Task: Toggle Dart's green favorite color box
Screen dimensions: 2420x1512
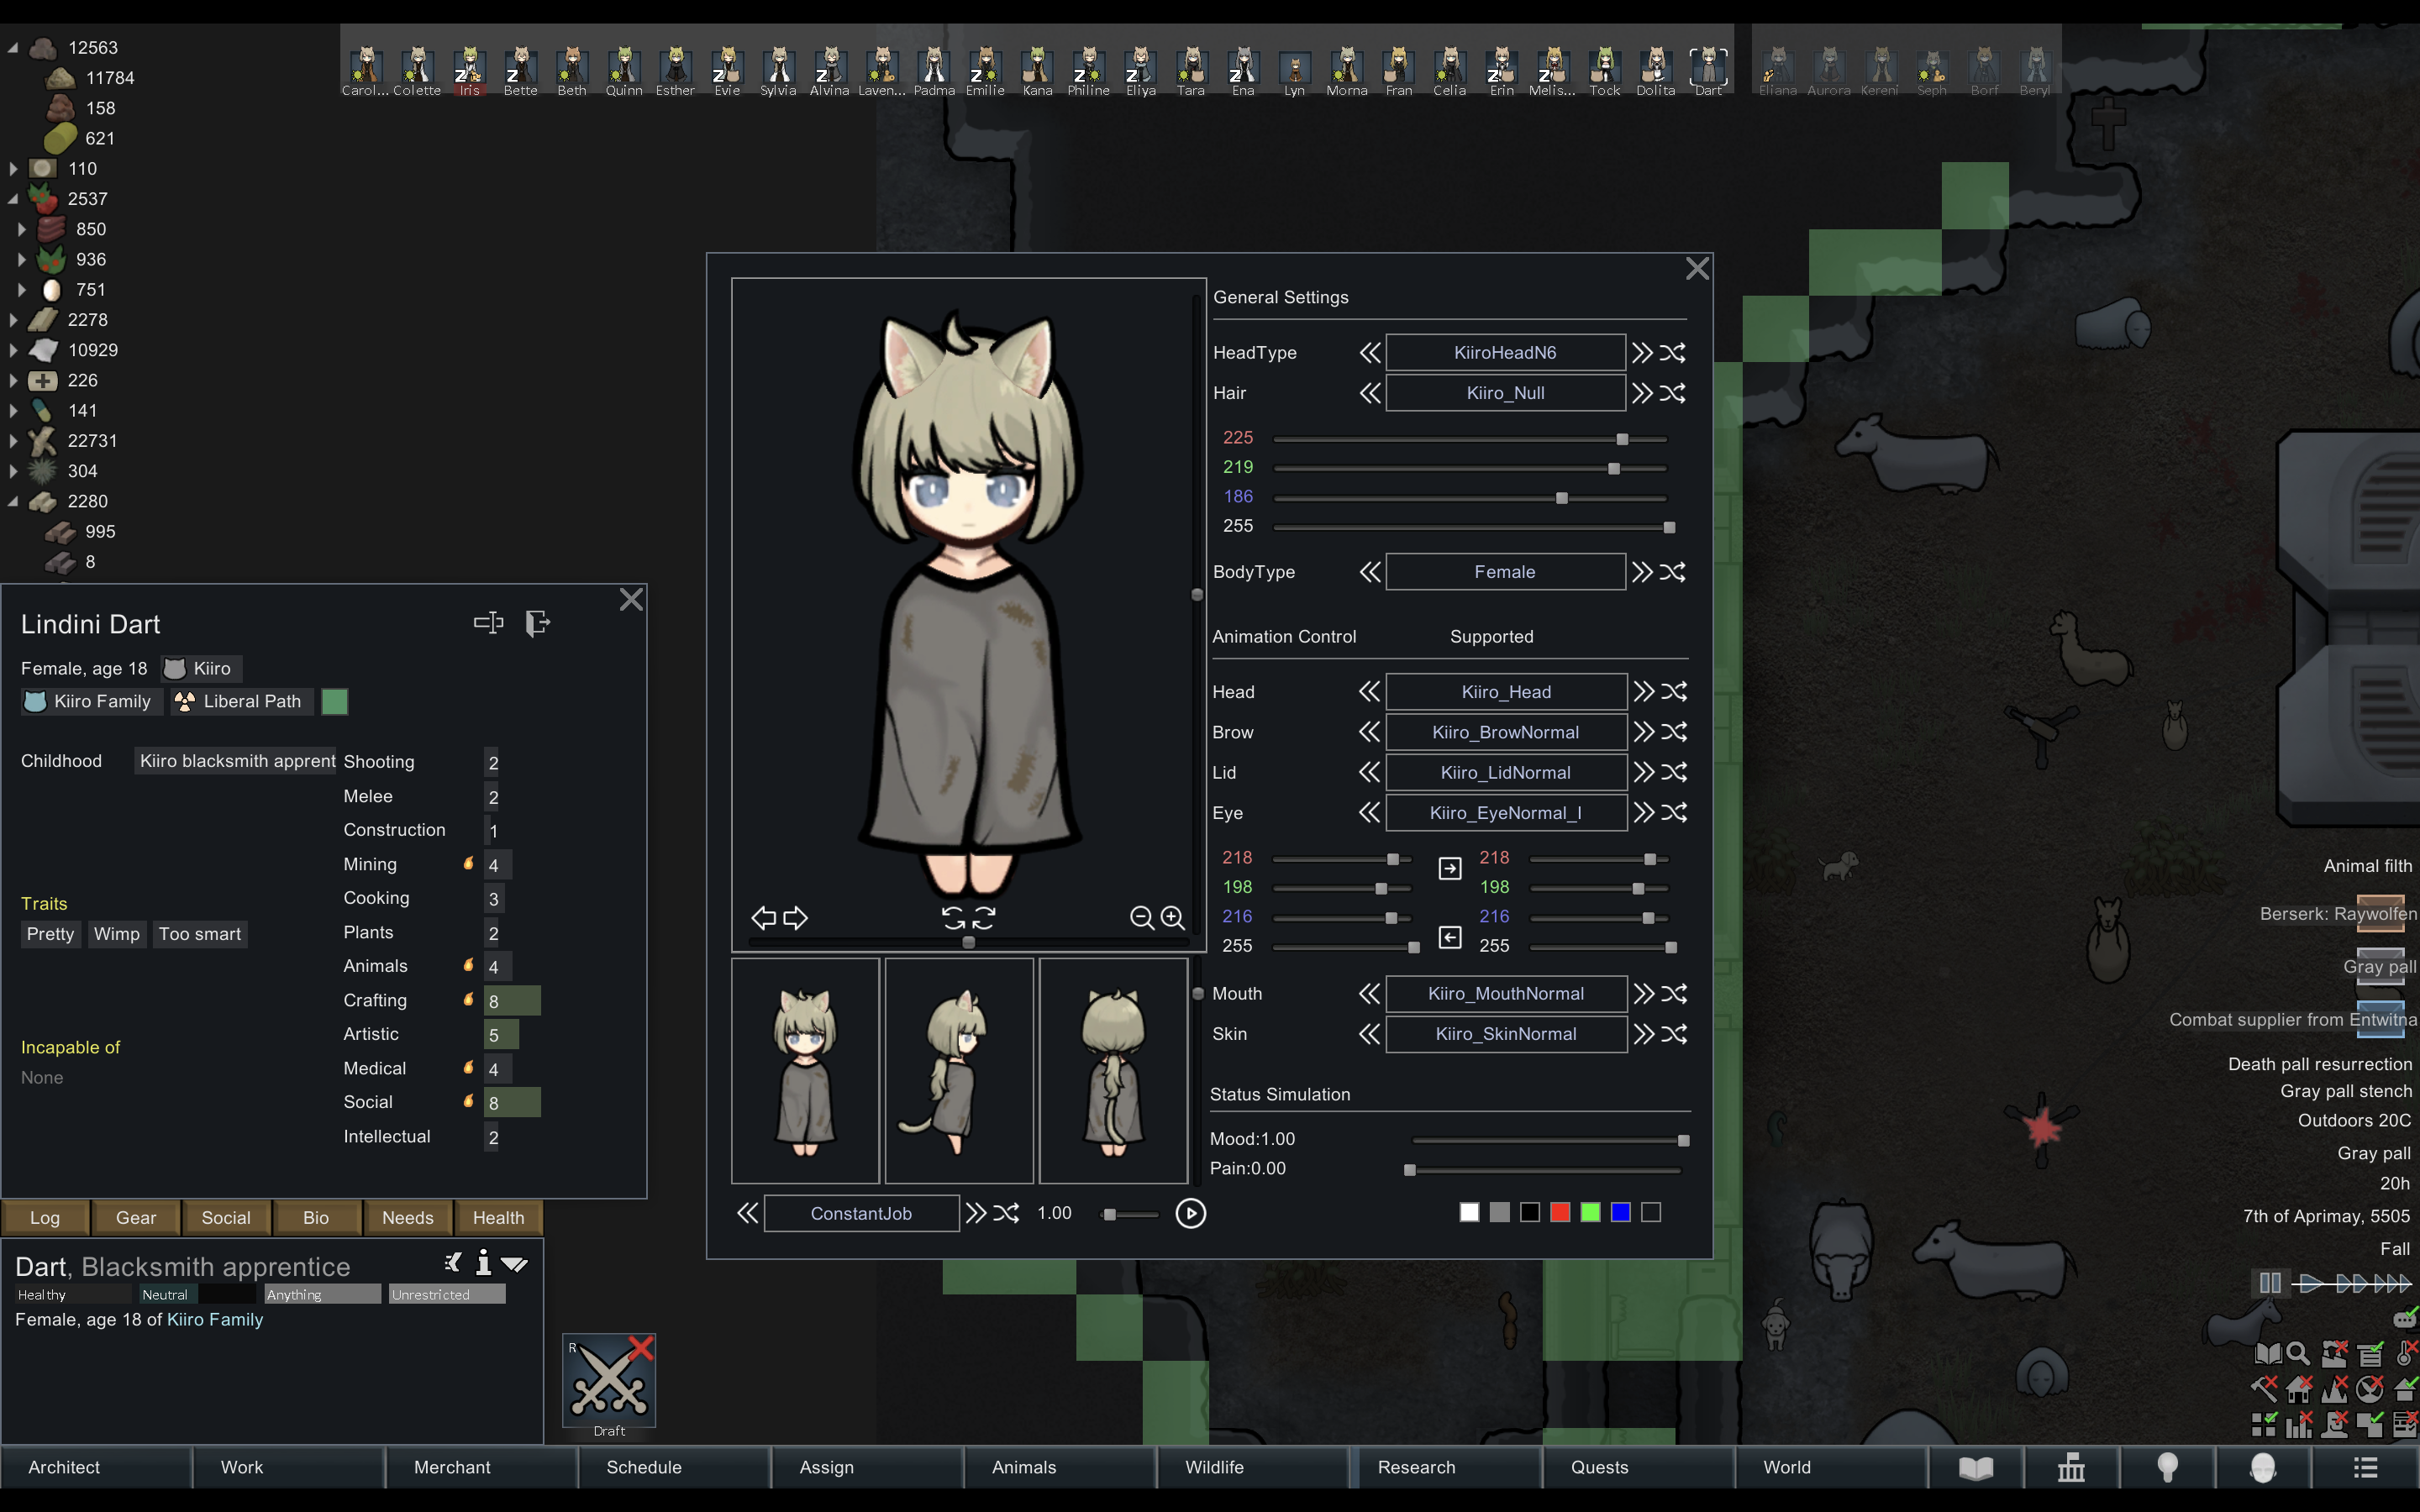Action: [335, 702]
